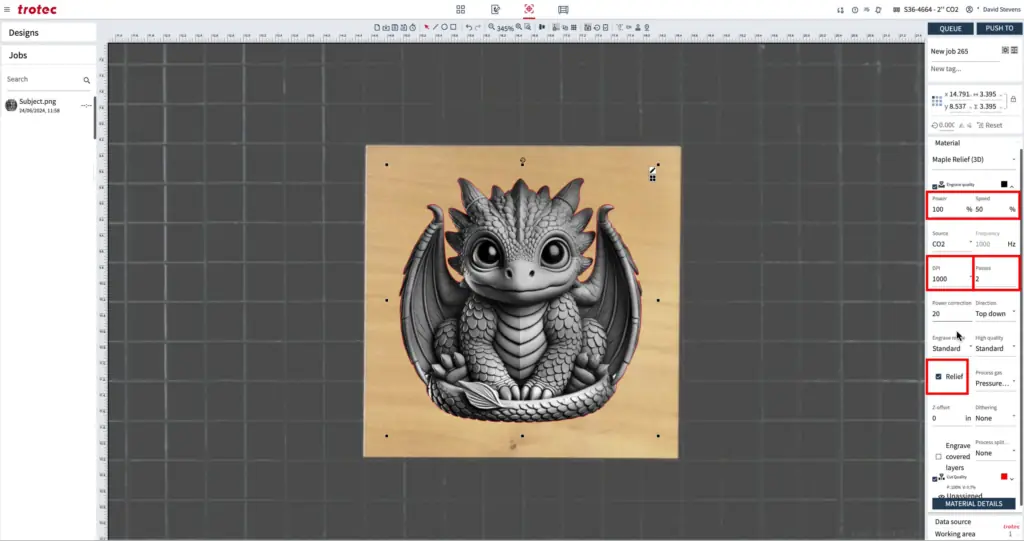
Task: Undo the last action
Action: click(x=468, y=27)
